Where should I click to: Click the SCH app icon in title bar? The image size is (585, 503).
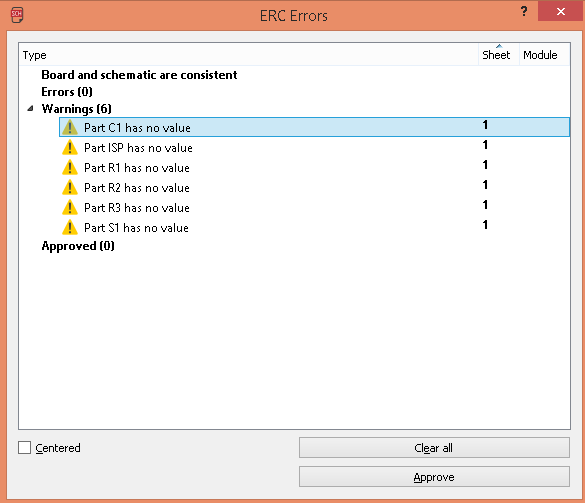17,15
